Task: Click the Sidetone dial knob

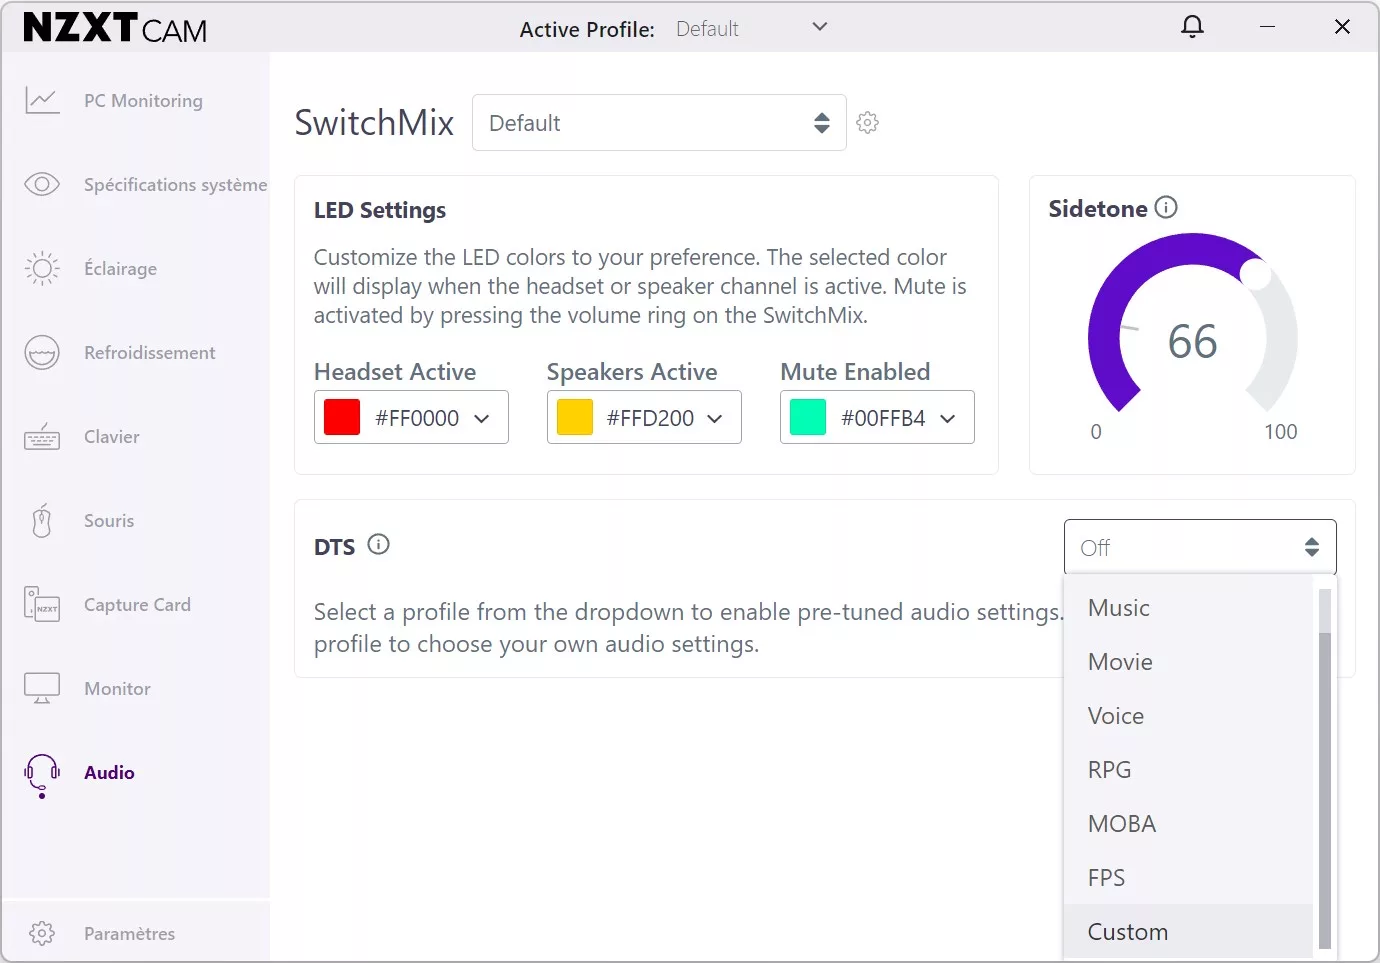Action: 1254,272
